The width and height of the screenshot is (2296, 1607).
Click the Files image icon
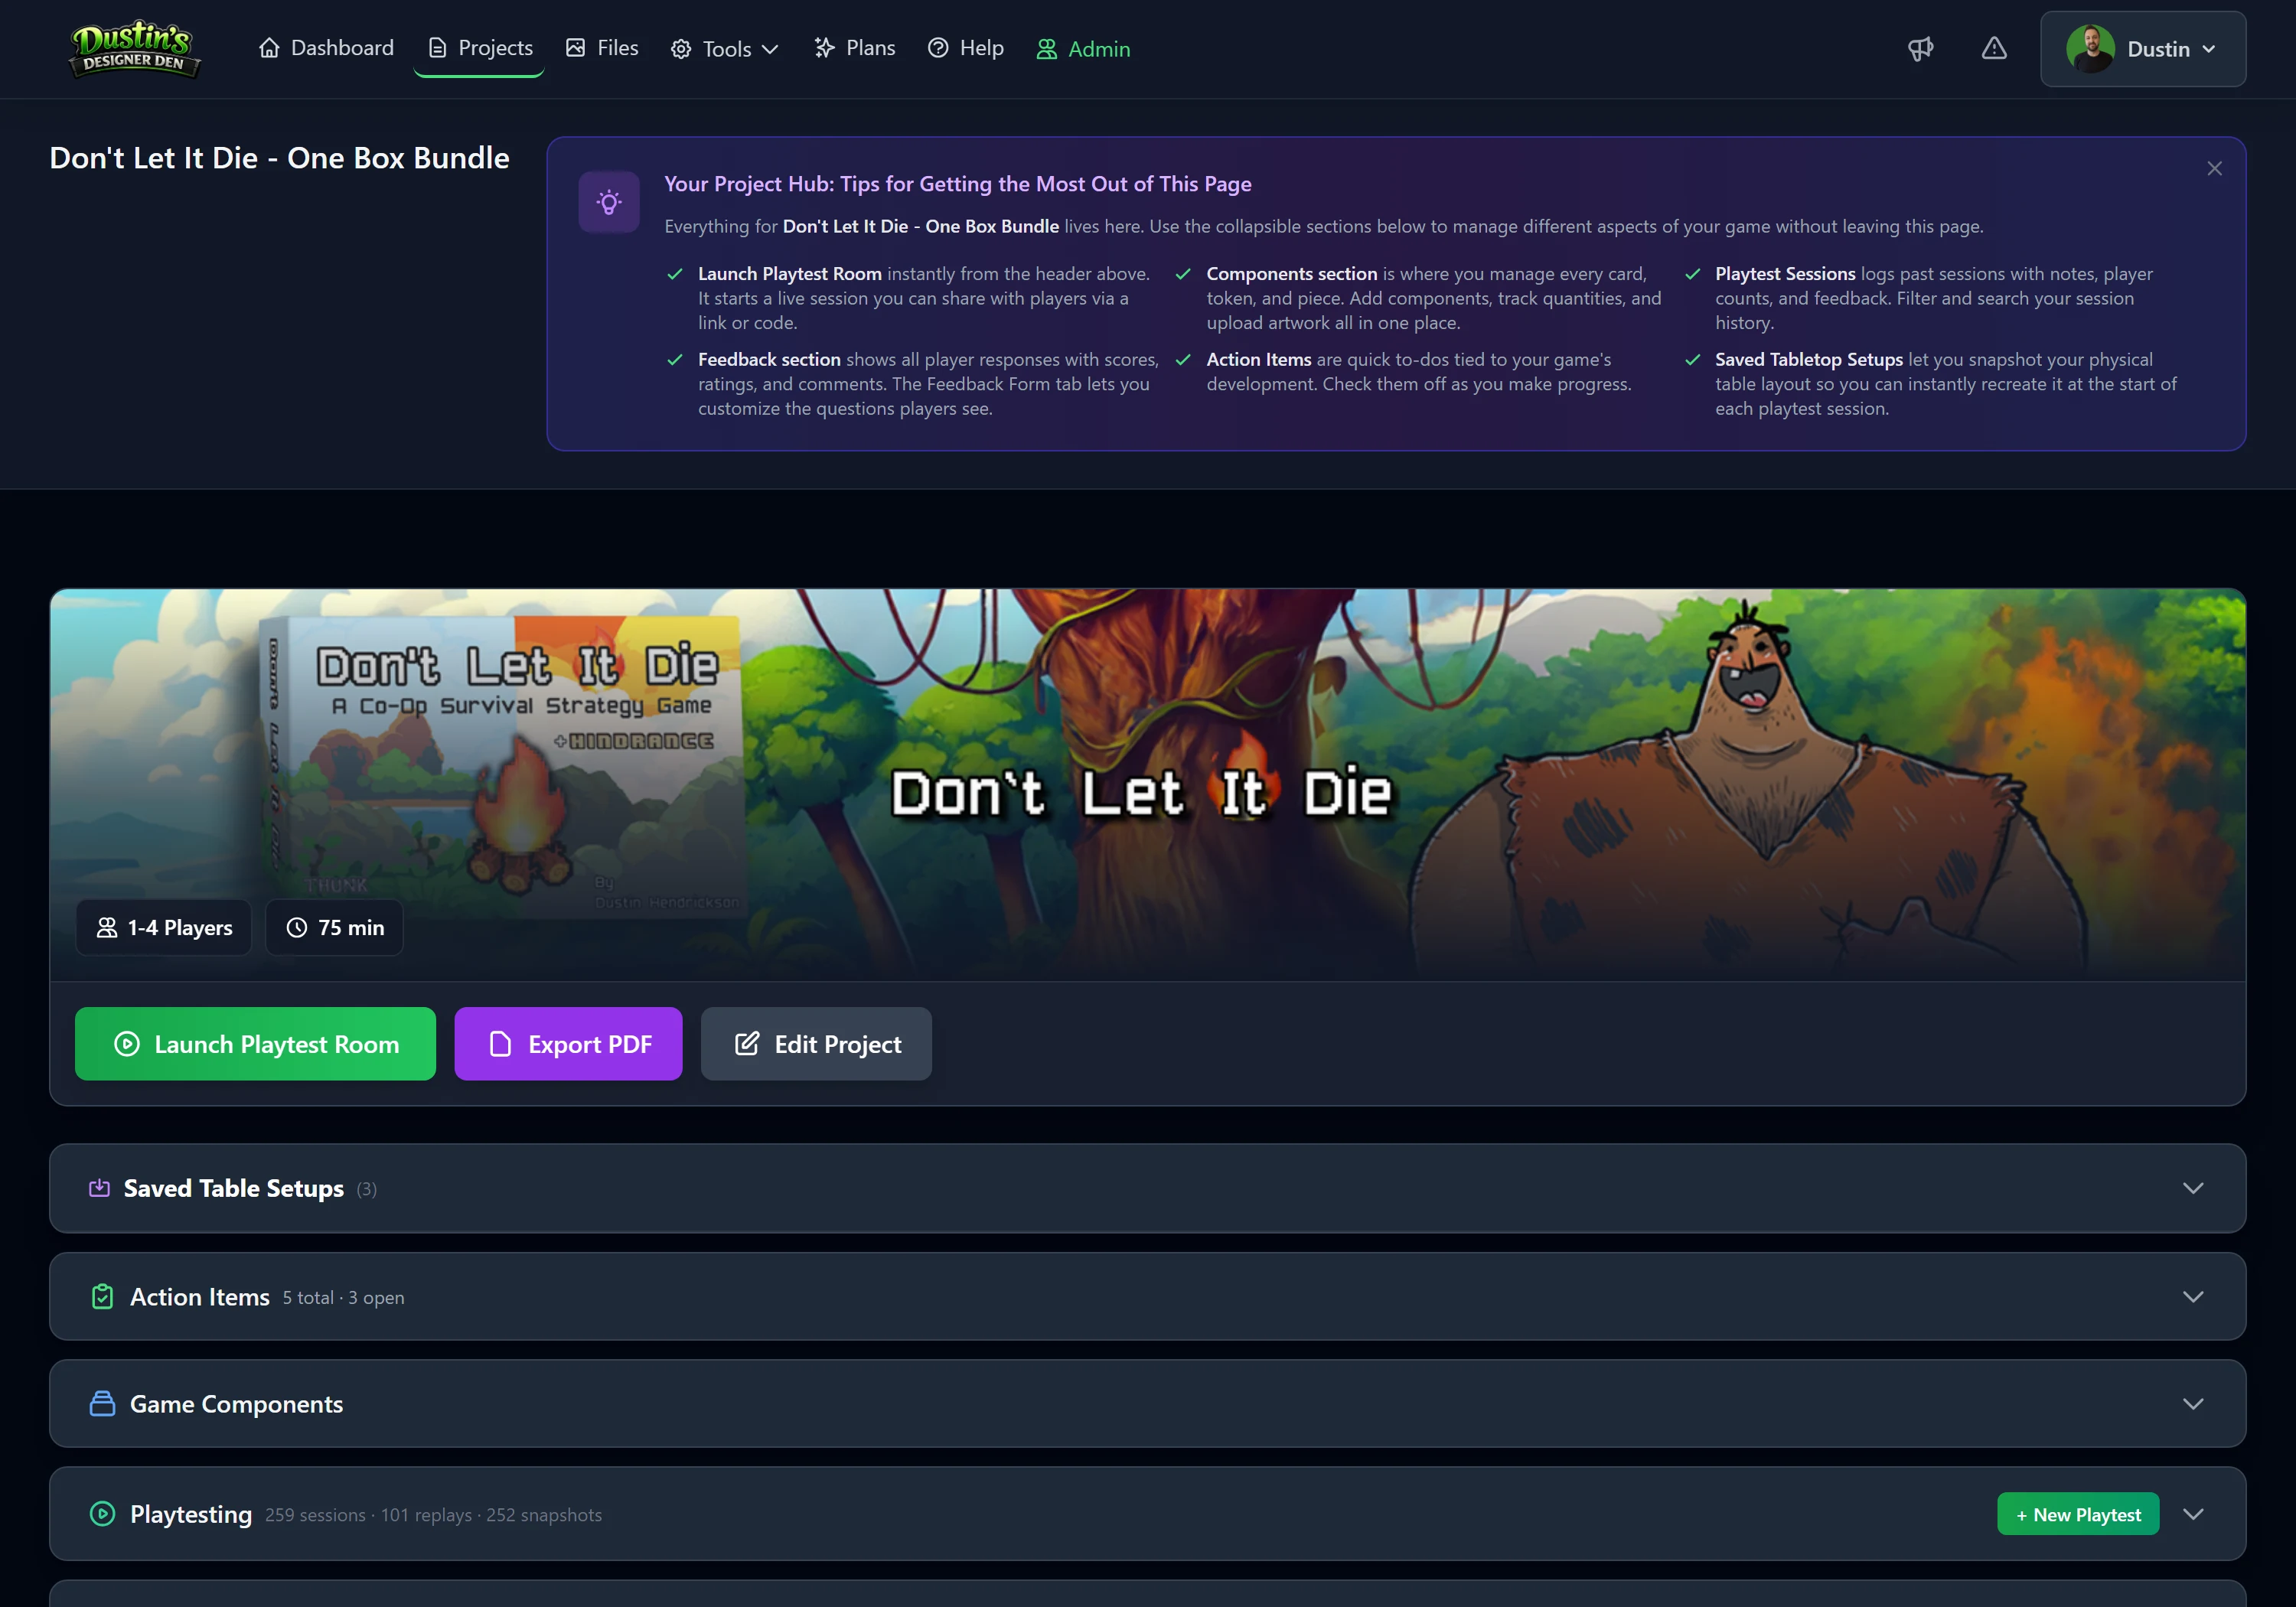(575, 48)
